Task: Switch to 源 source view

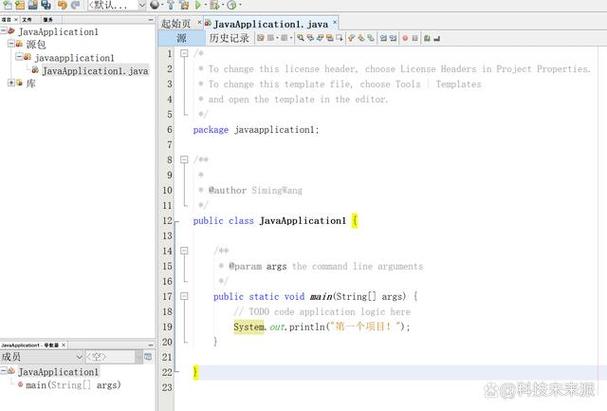Action: (181, 38)
